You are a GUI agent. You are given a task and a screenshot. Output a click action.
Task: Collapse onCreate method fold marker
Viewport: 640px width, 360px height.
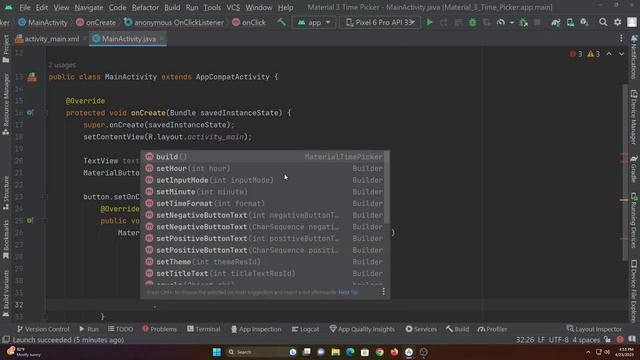tap(45, 113)
